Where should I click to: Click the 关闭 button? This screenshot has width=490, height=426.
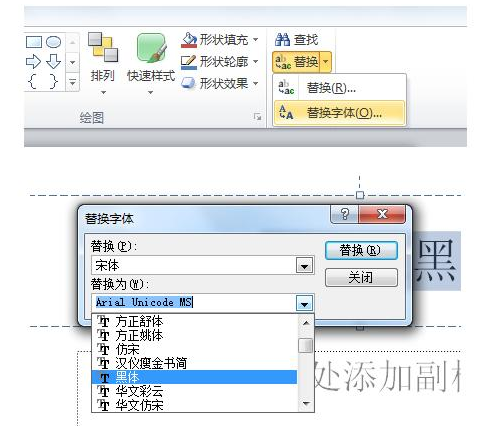(x=361, y=277)
